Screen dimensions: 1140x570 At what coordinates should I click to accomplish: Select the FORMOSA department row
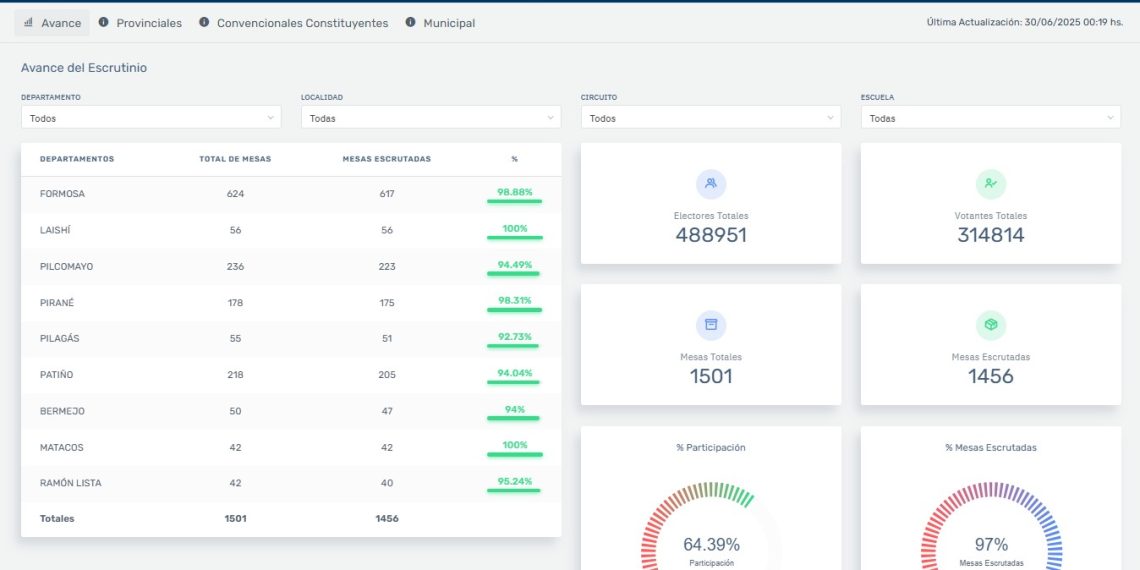(62, 194)
